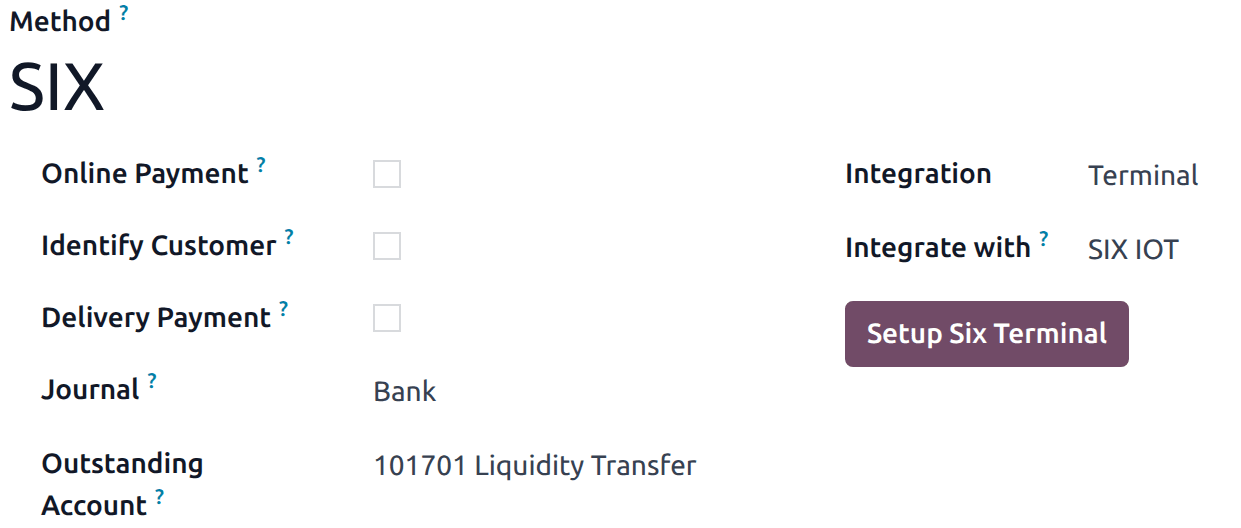Image resolution: width=1241 pixels, height=528 pixels.
Task: Click the Delivery Payment label text
Action: coord(156,318)
